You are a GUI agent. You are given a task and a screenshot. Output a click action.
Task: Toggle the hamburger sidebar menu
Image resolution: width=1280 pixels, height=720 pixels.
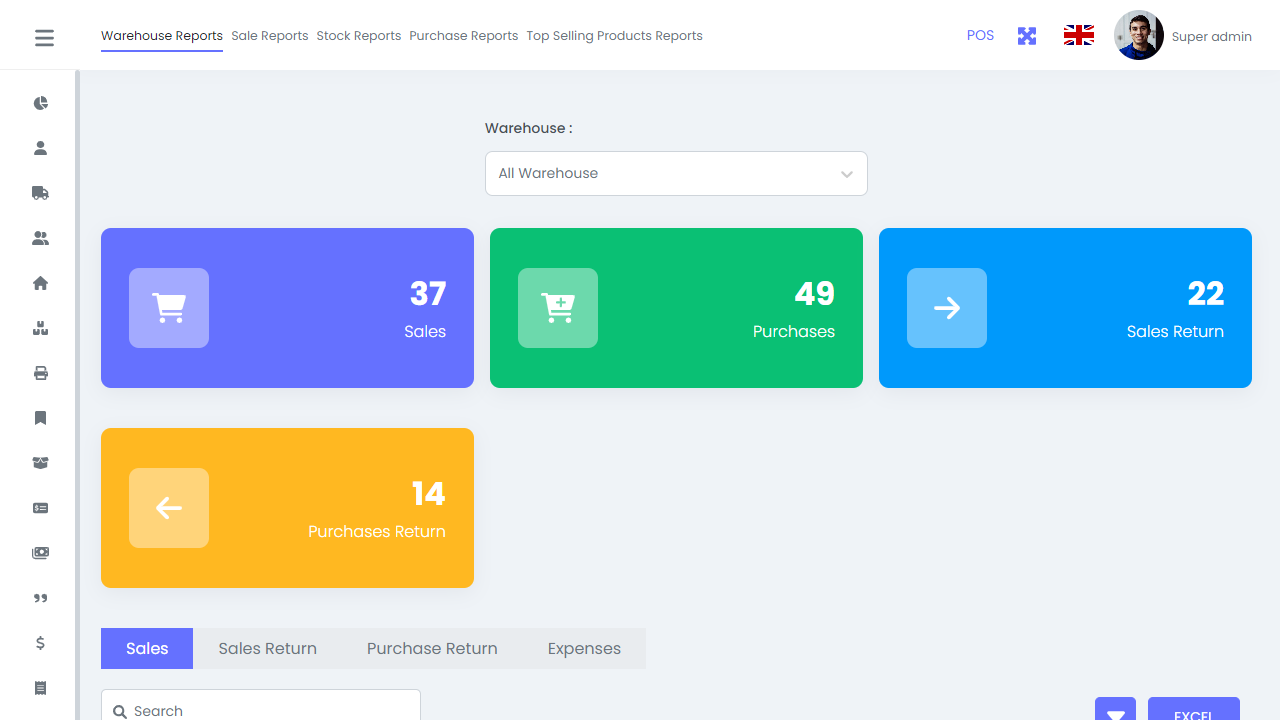tap(44, 38)
